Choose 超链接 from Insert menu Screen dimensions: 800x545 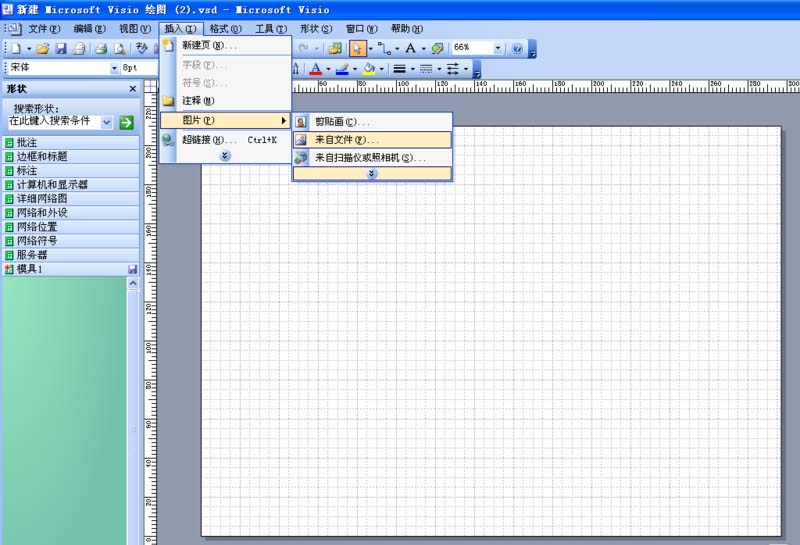(226, 140)
